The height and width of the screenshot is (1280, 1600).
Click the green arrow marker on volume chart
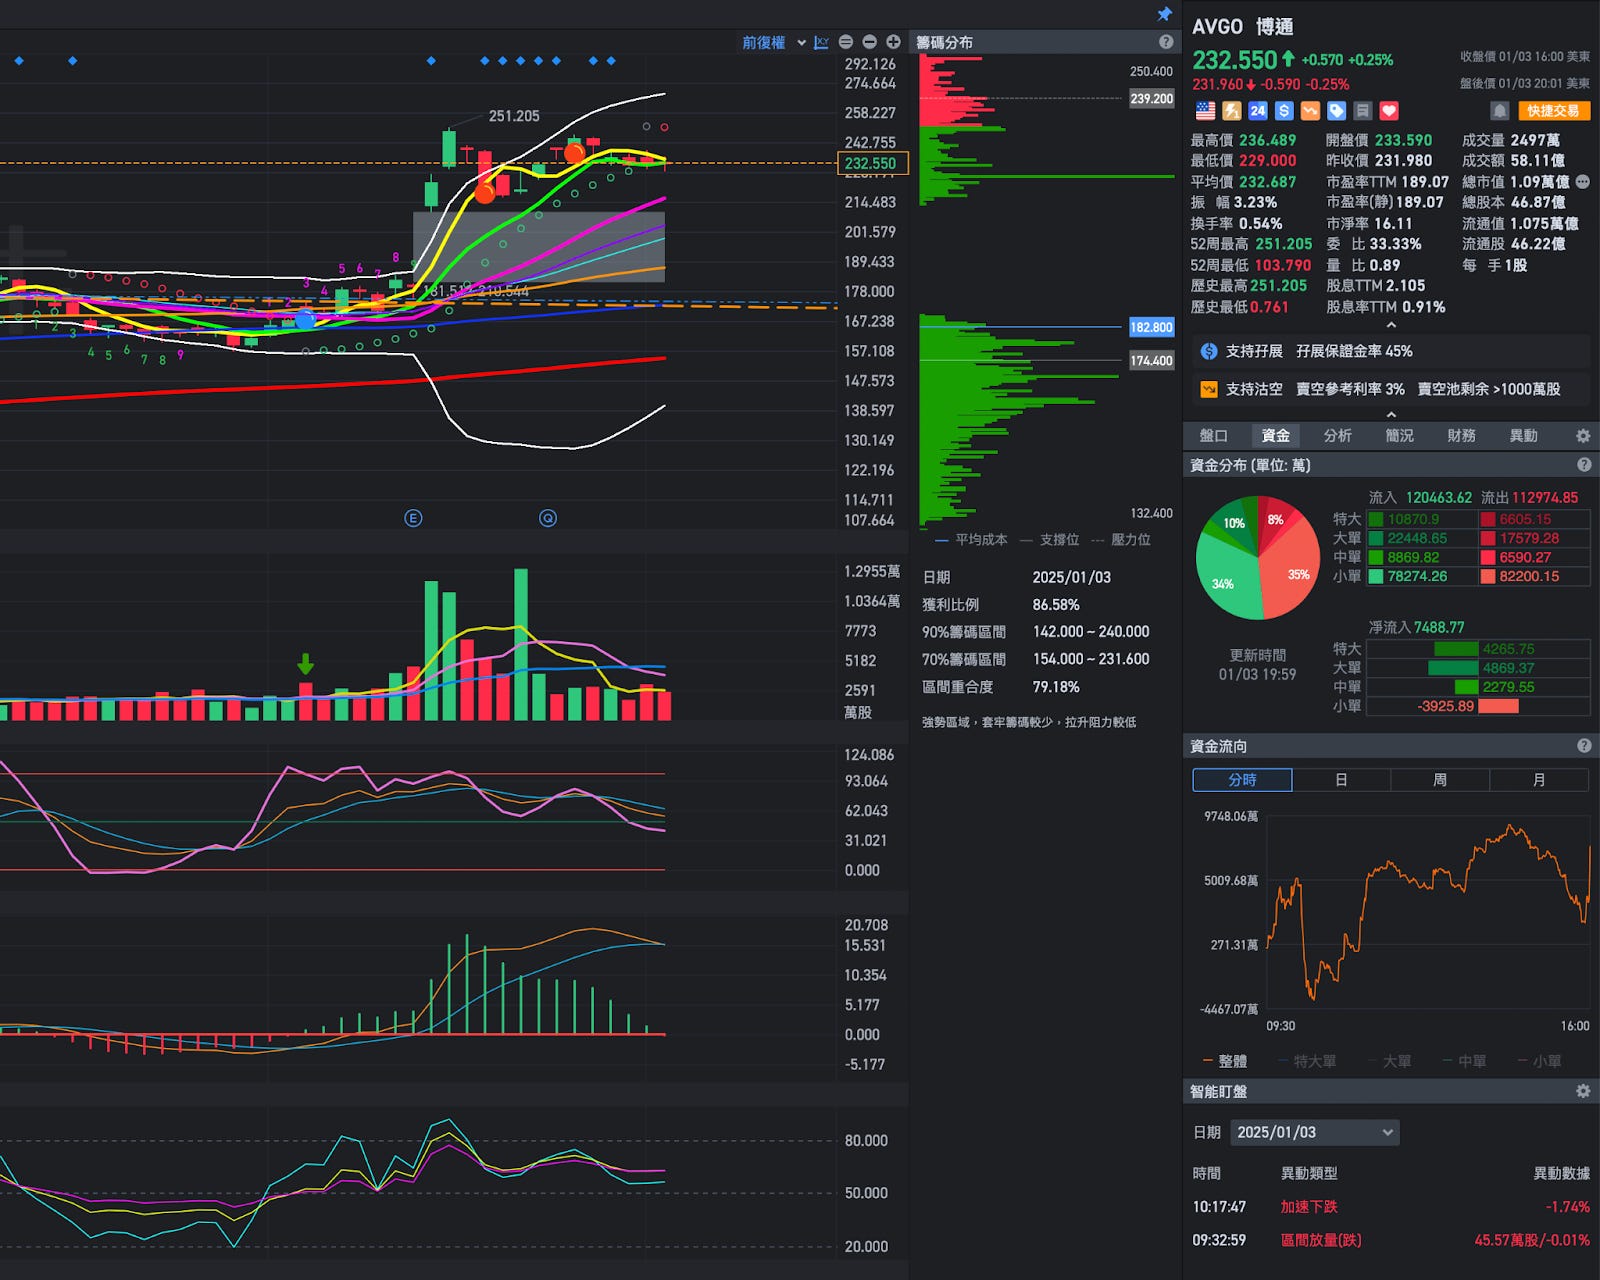(306, 664)
